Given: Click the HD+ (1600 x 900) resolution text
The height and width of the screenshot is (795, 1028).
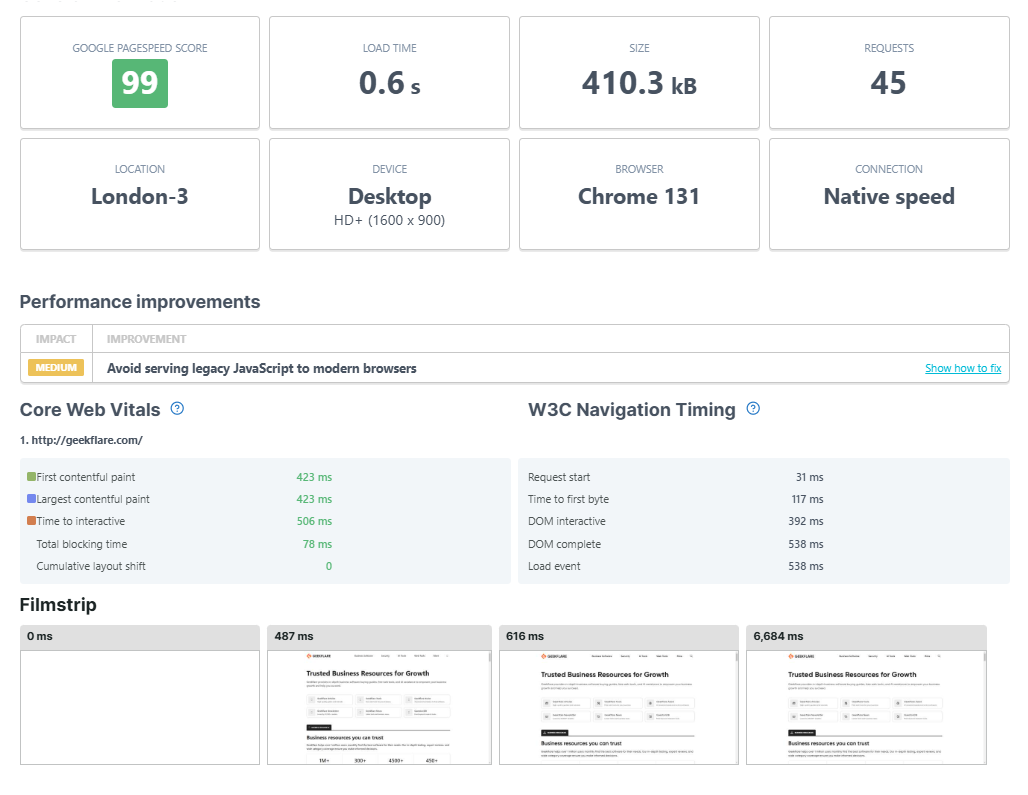Looking at the screenshot, I should tap(389, 220).
